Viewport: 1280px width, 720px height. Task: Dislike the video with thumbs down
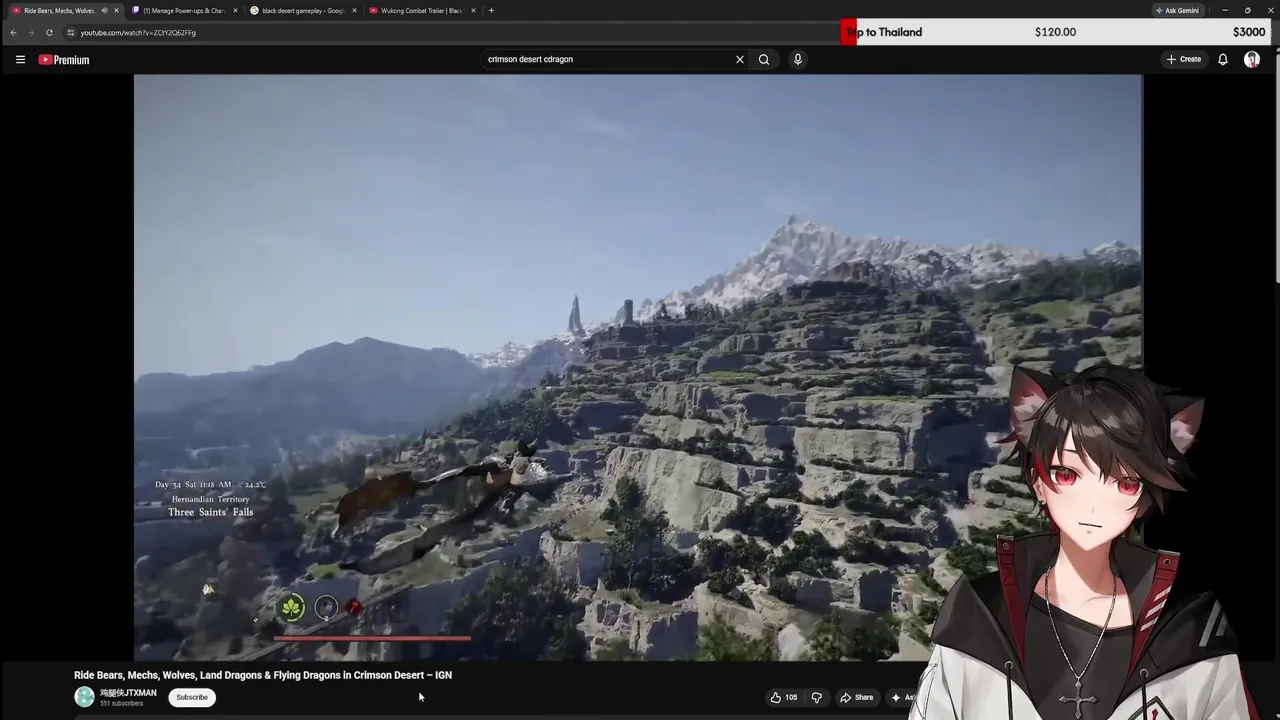[x=816, y=697]
